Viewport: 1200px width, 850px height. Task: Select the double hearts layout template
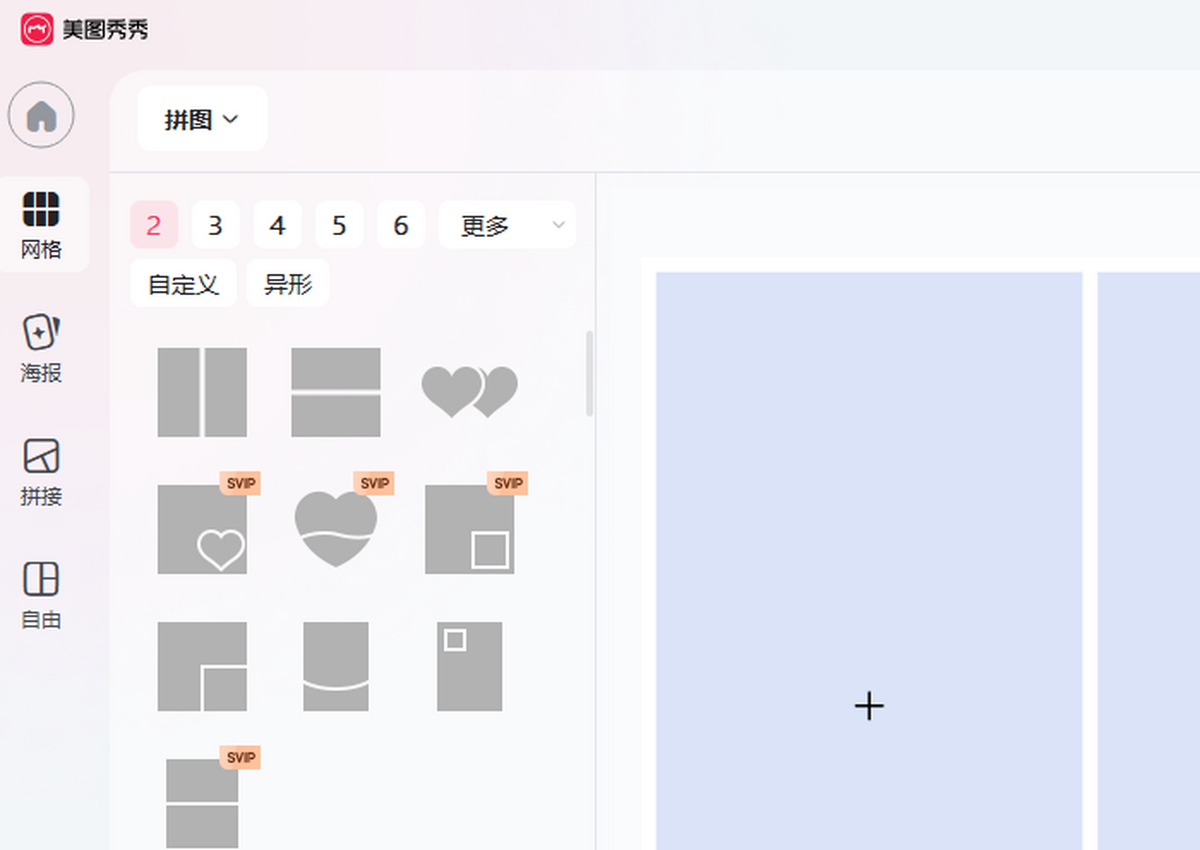coord(469,392)
